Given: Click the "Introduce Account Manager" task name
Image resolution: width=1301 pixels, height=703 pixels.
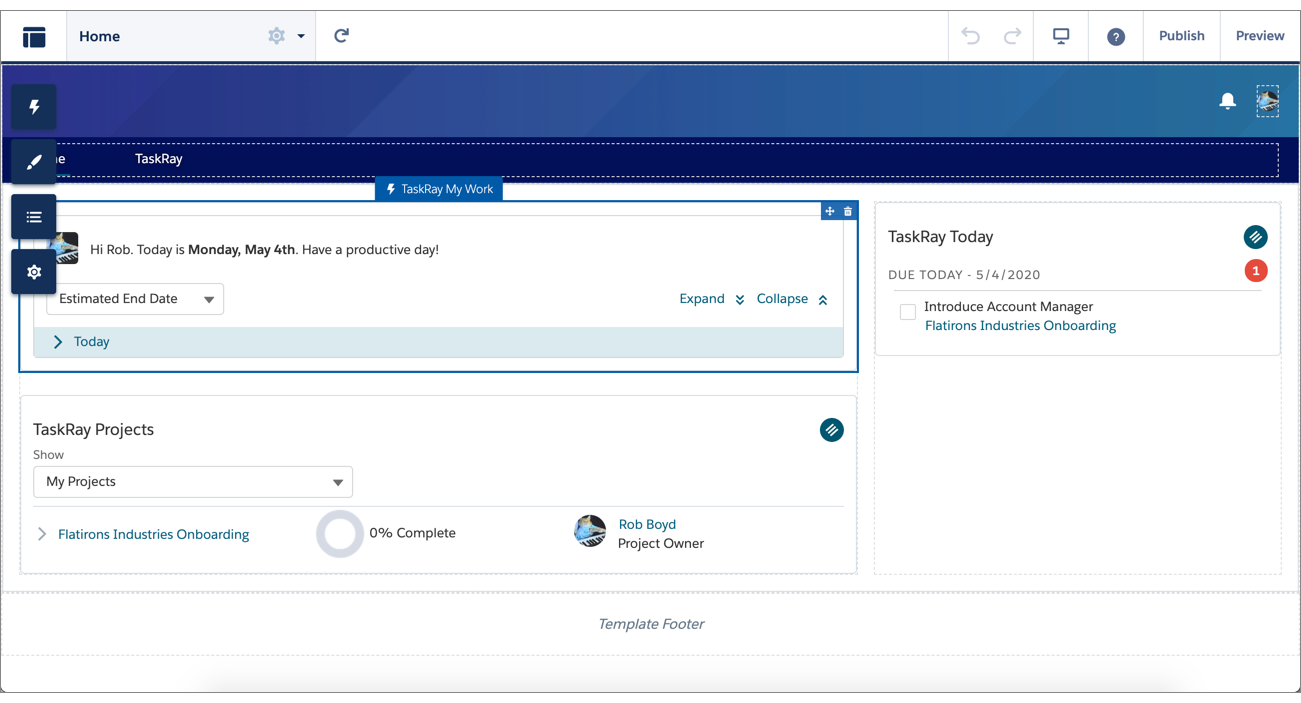Looking at the screenshot, I should click(1008, 307).
